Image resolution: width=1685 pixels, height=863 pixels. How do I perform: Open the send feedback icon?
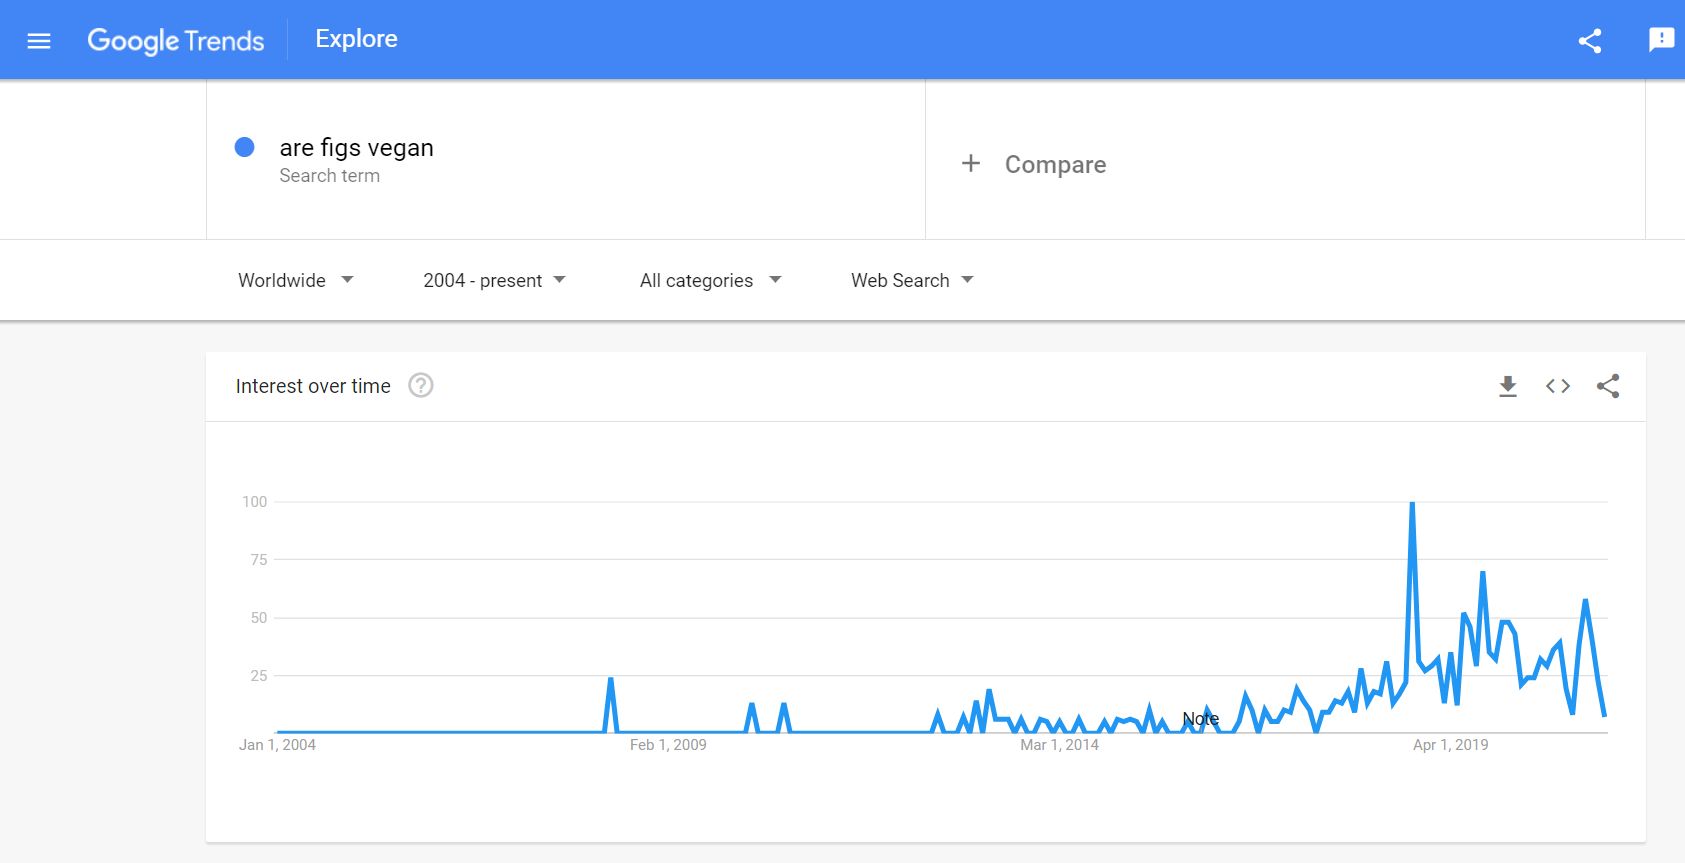click(x=1661, y=40)
